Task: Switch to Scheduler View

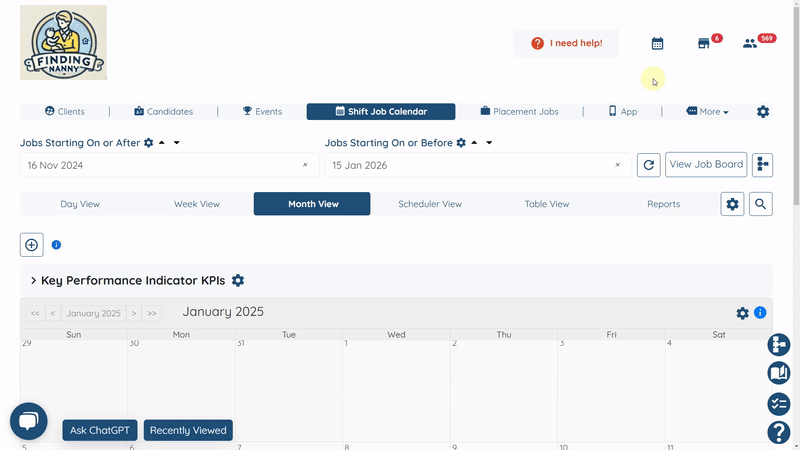Action: 430,204
